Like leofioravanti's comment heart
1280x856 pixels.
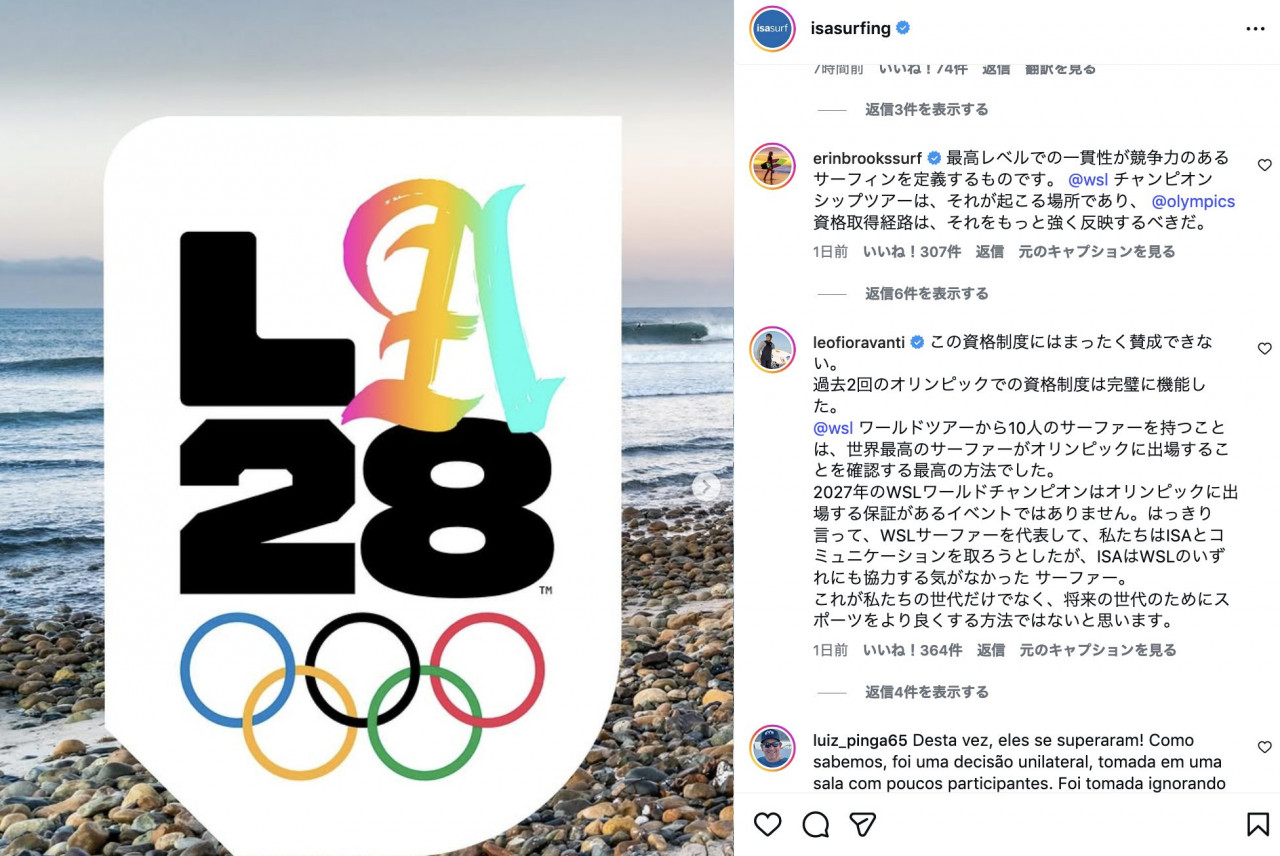tap(1264, 348)
